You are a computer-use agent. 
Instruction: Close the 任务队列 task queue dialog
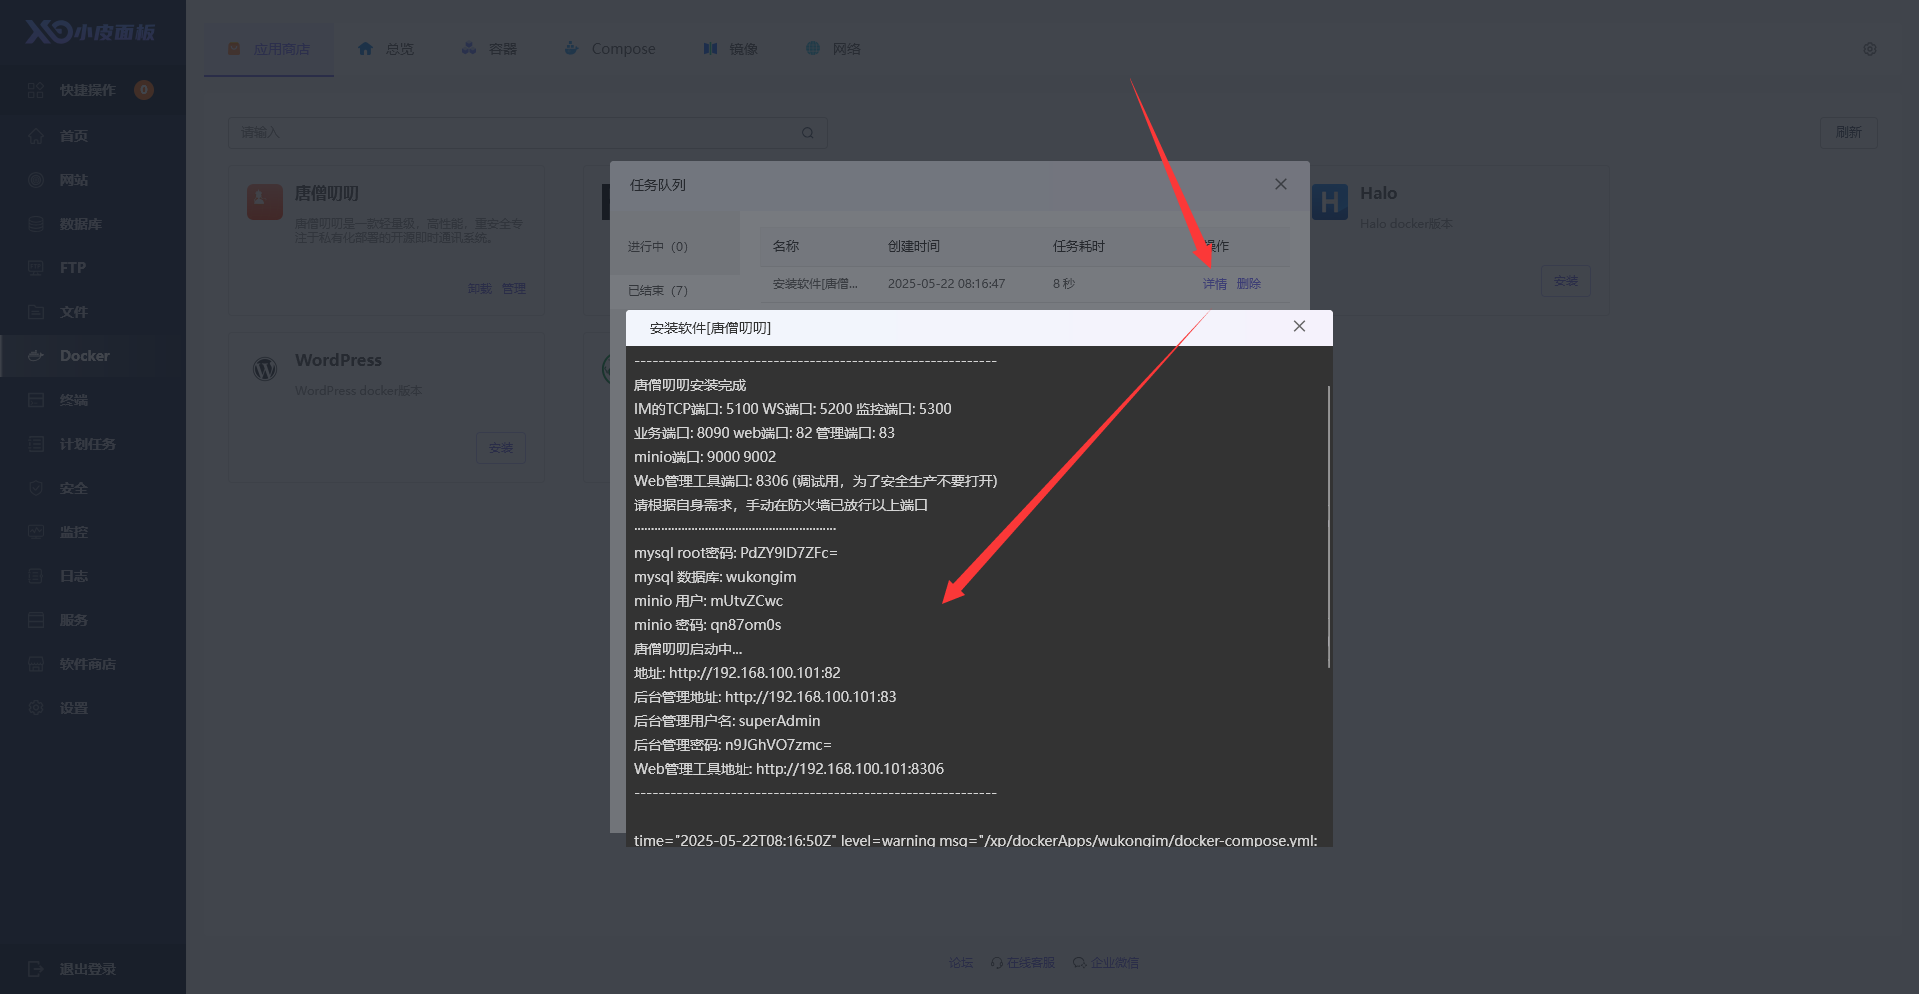coord(1280,185)
